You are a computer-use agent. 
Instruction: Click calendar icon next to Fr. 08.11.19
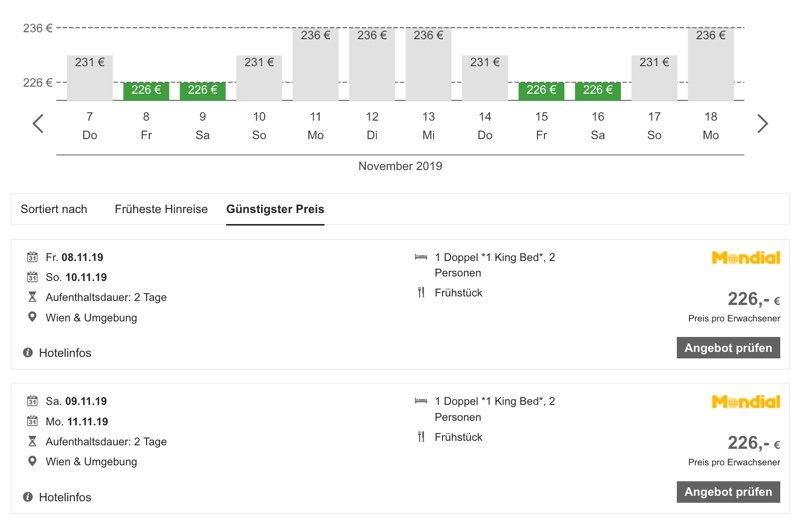click(32, 257)
